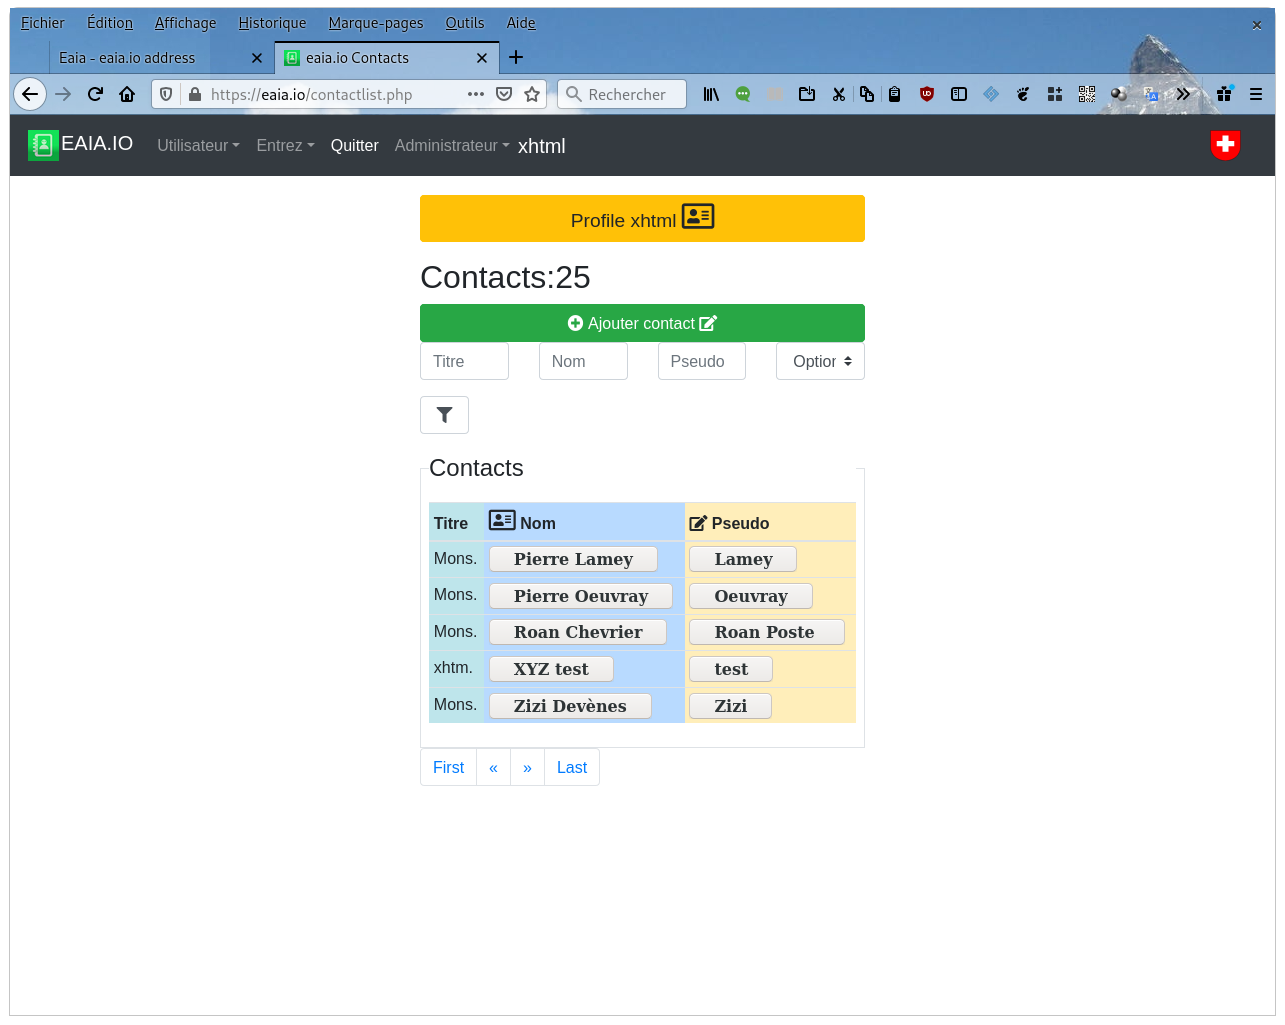
Task: Open the Administrateur dropdown
Action: pyautogui.click(x=451, y=146)
